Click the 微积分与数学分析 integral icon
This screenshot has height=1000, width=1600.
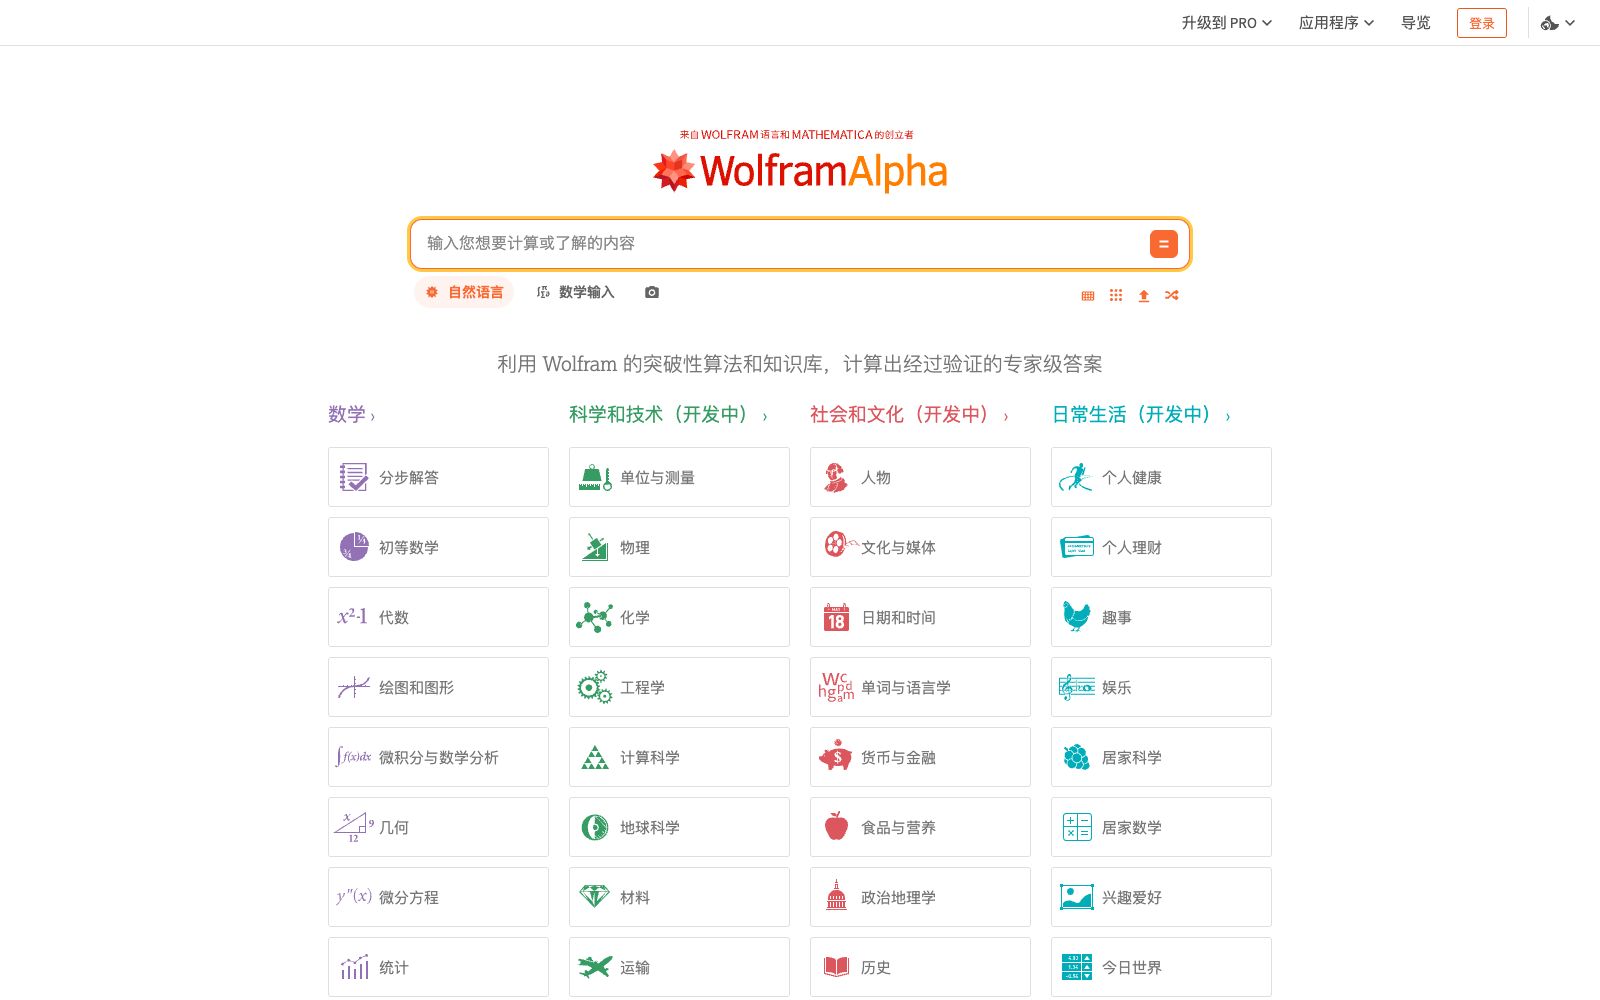click(x=353, y=757)
